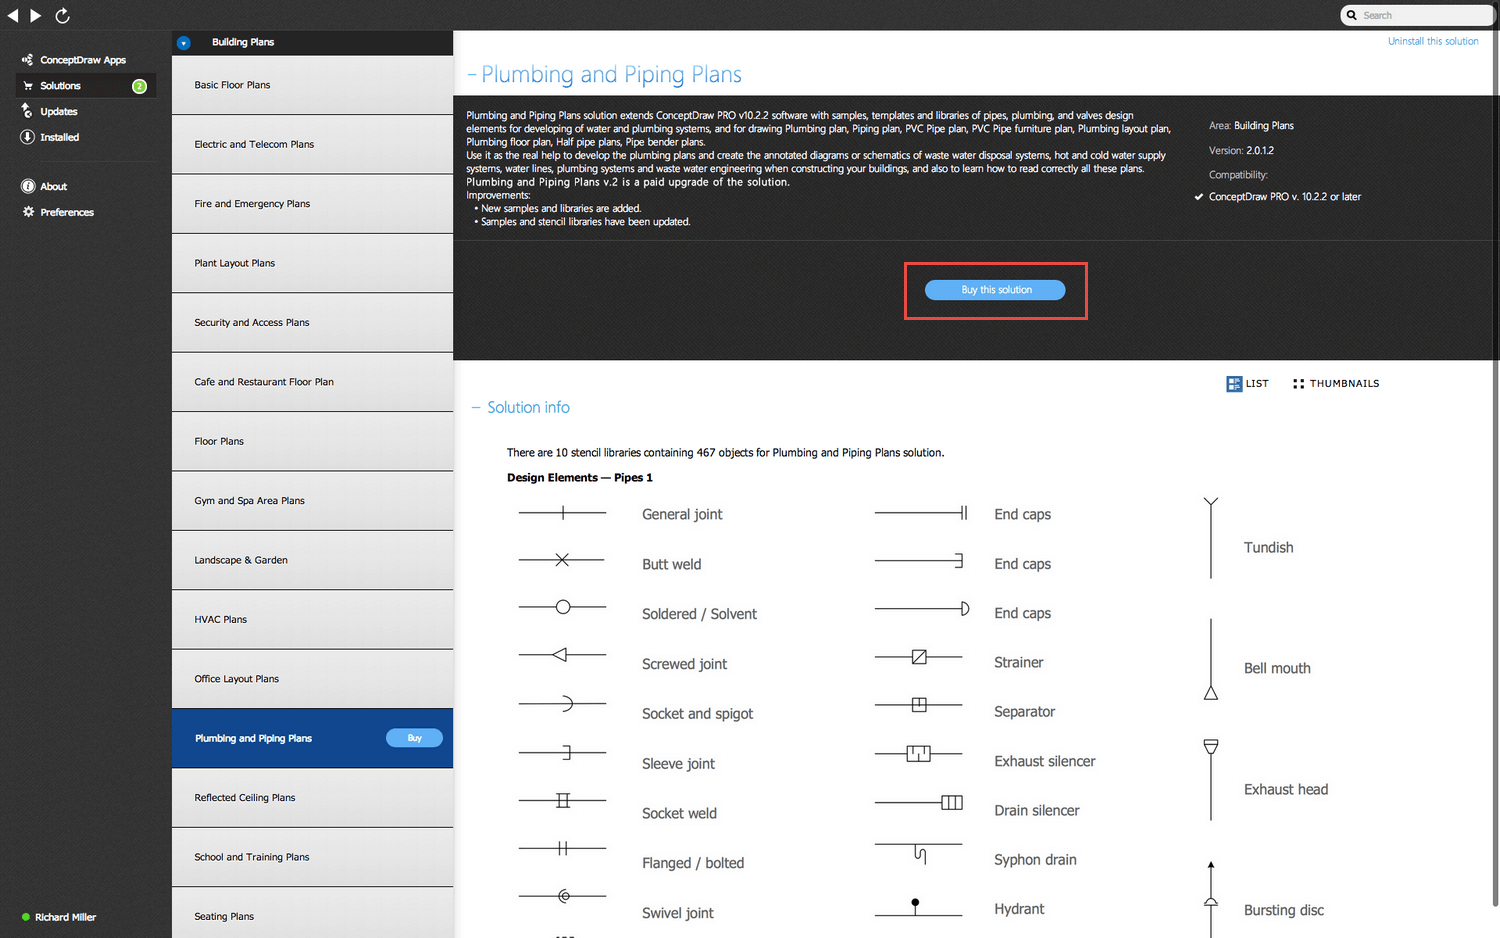Click the Screwed joint symbol
Screen dimensions: 1500x938
click(x=562, y=655)
